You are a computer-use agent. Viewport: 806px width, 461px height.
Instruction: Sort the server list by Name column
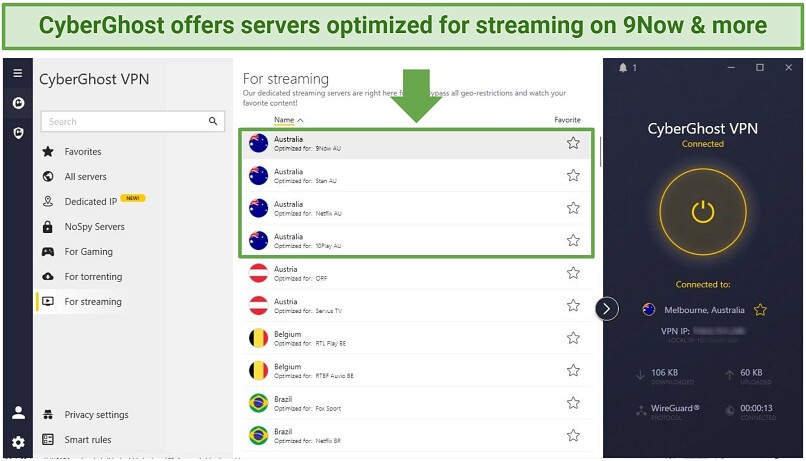[x=288, y=120]
